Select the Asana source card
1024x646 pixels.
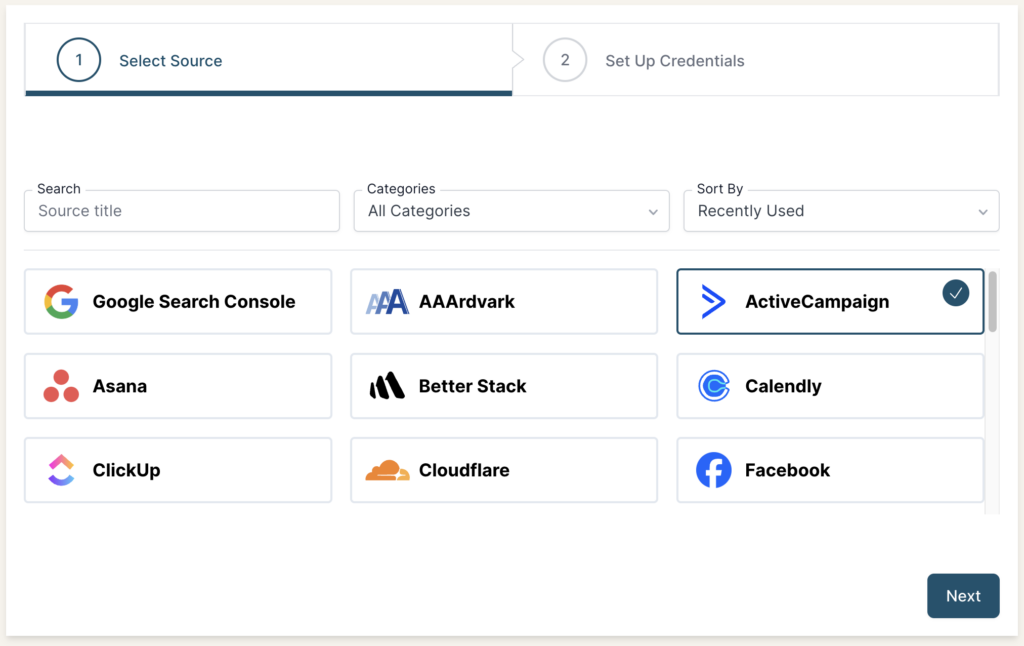[x=178, y=386]
